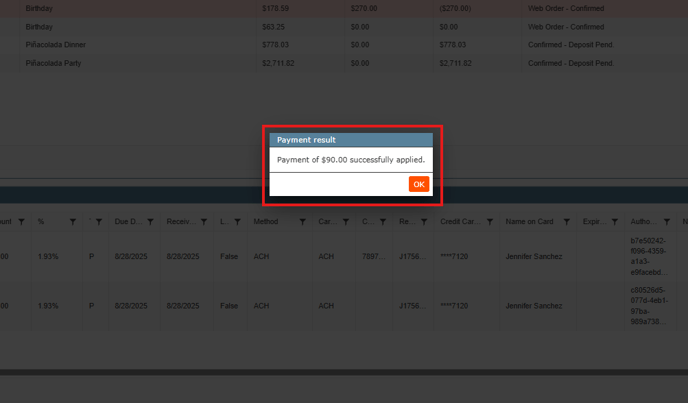Open the filter icon for the Autho... column
The image size is (688, 403).
(x=666, y=222)
